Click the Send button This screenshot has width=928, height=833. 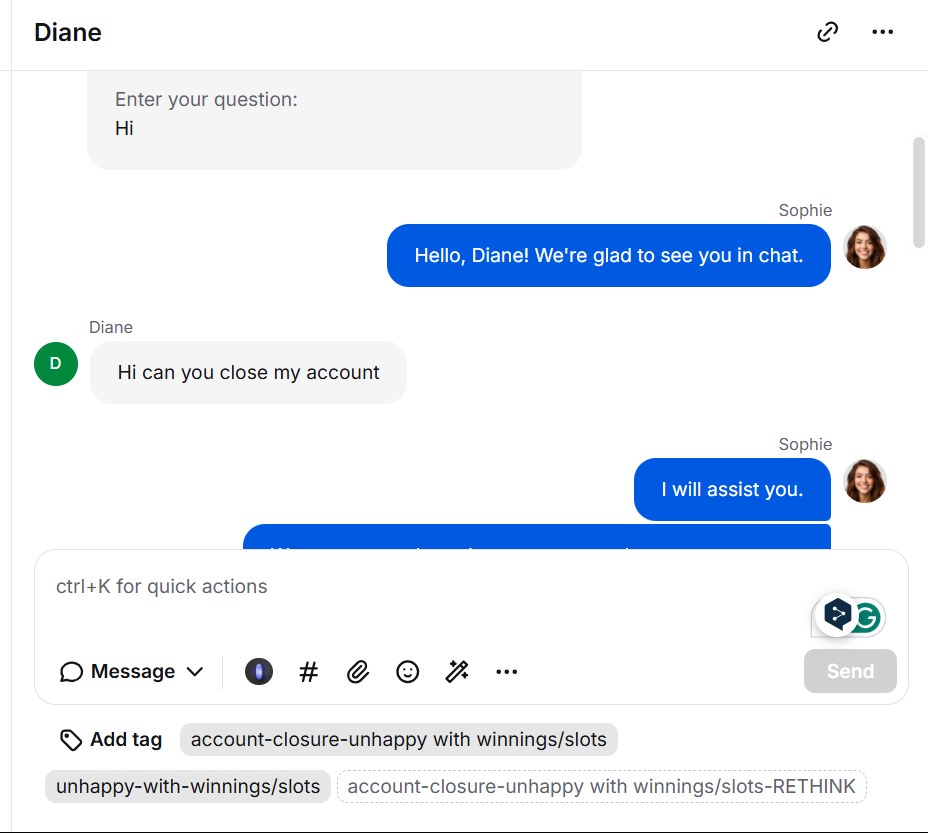coord(850,671)
